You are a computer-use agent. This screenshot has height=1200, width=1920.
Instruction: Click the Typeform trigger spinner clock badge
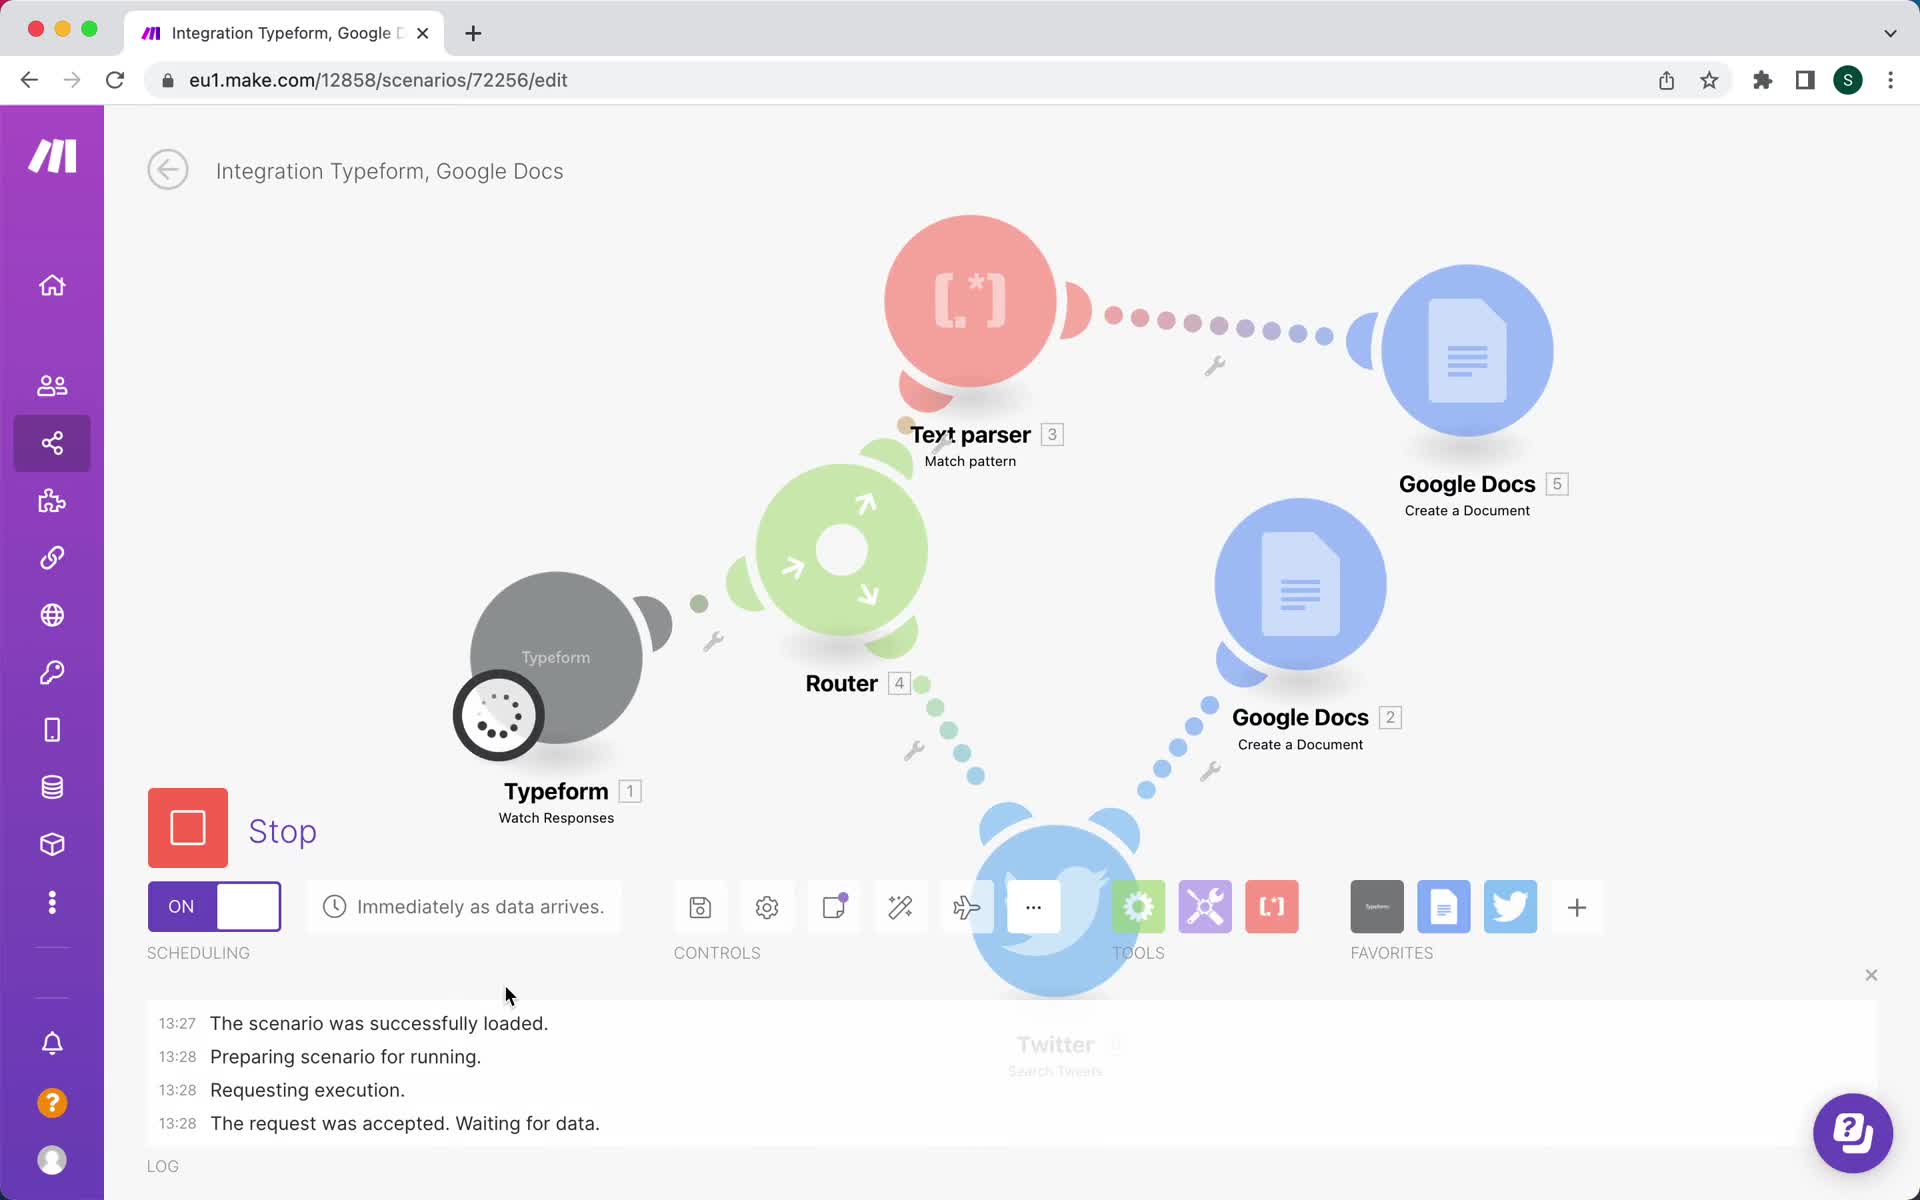click(499, 715)
